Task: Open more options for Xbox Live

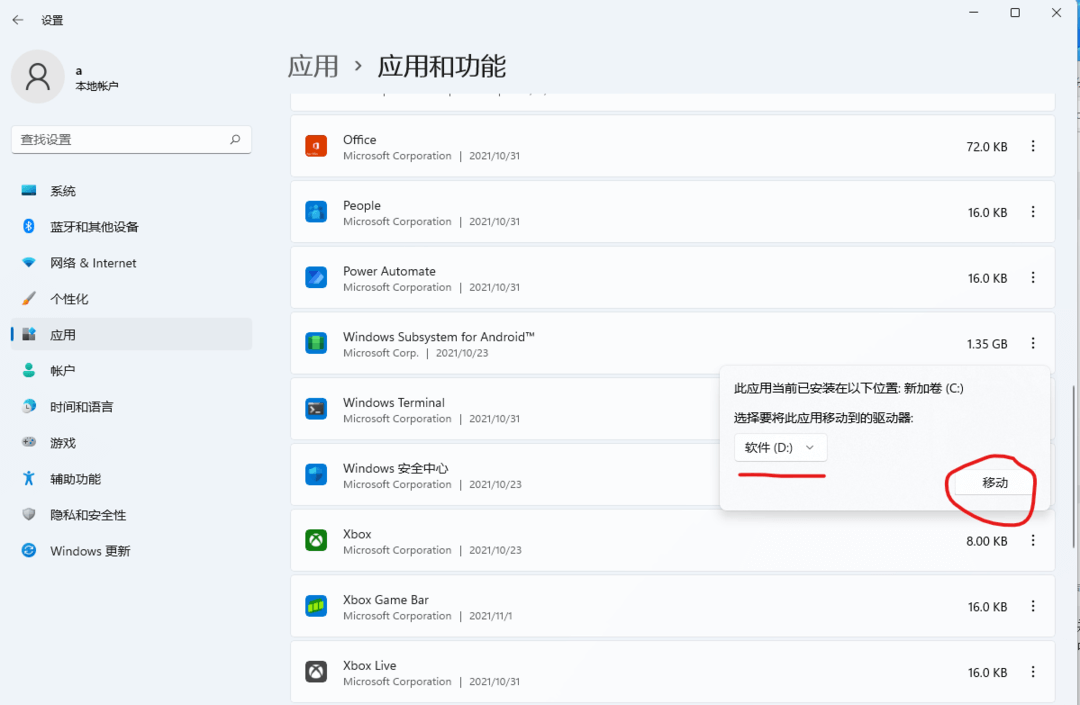Action: point(1032,671)
